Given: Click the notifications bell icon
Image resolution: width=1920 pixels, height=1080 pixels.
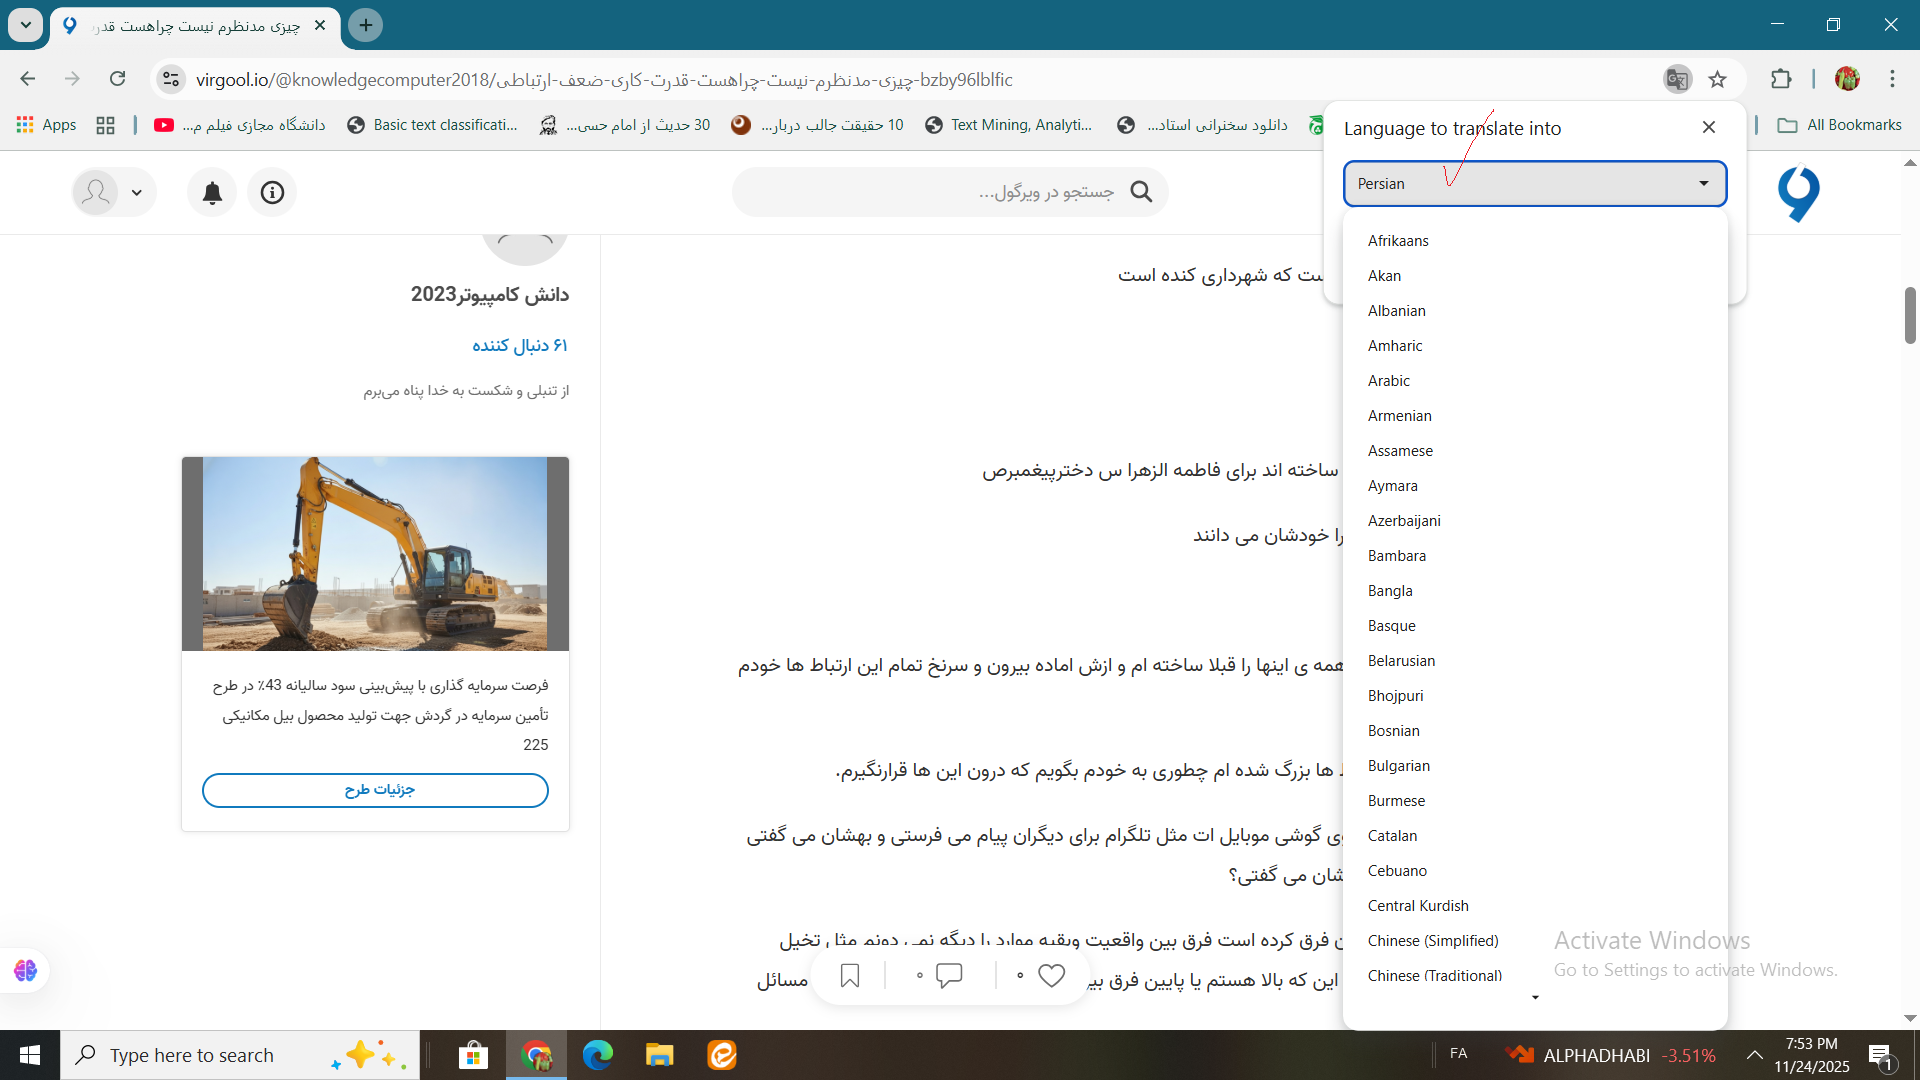Looking at the screenshot, I should click(x=212, y=192).
